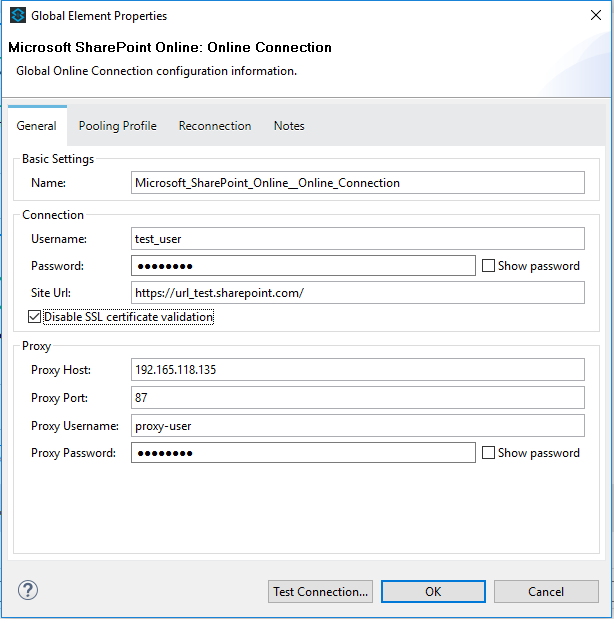Focus the Username field containing test_user

point(357,239)
